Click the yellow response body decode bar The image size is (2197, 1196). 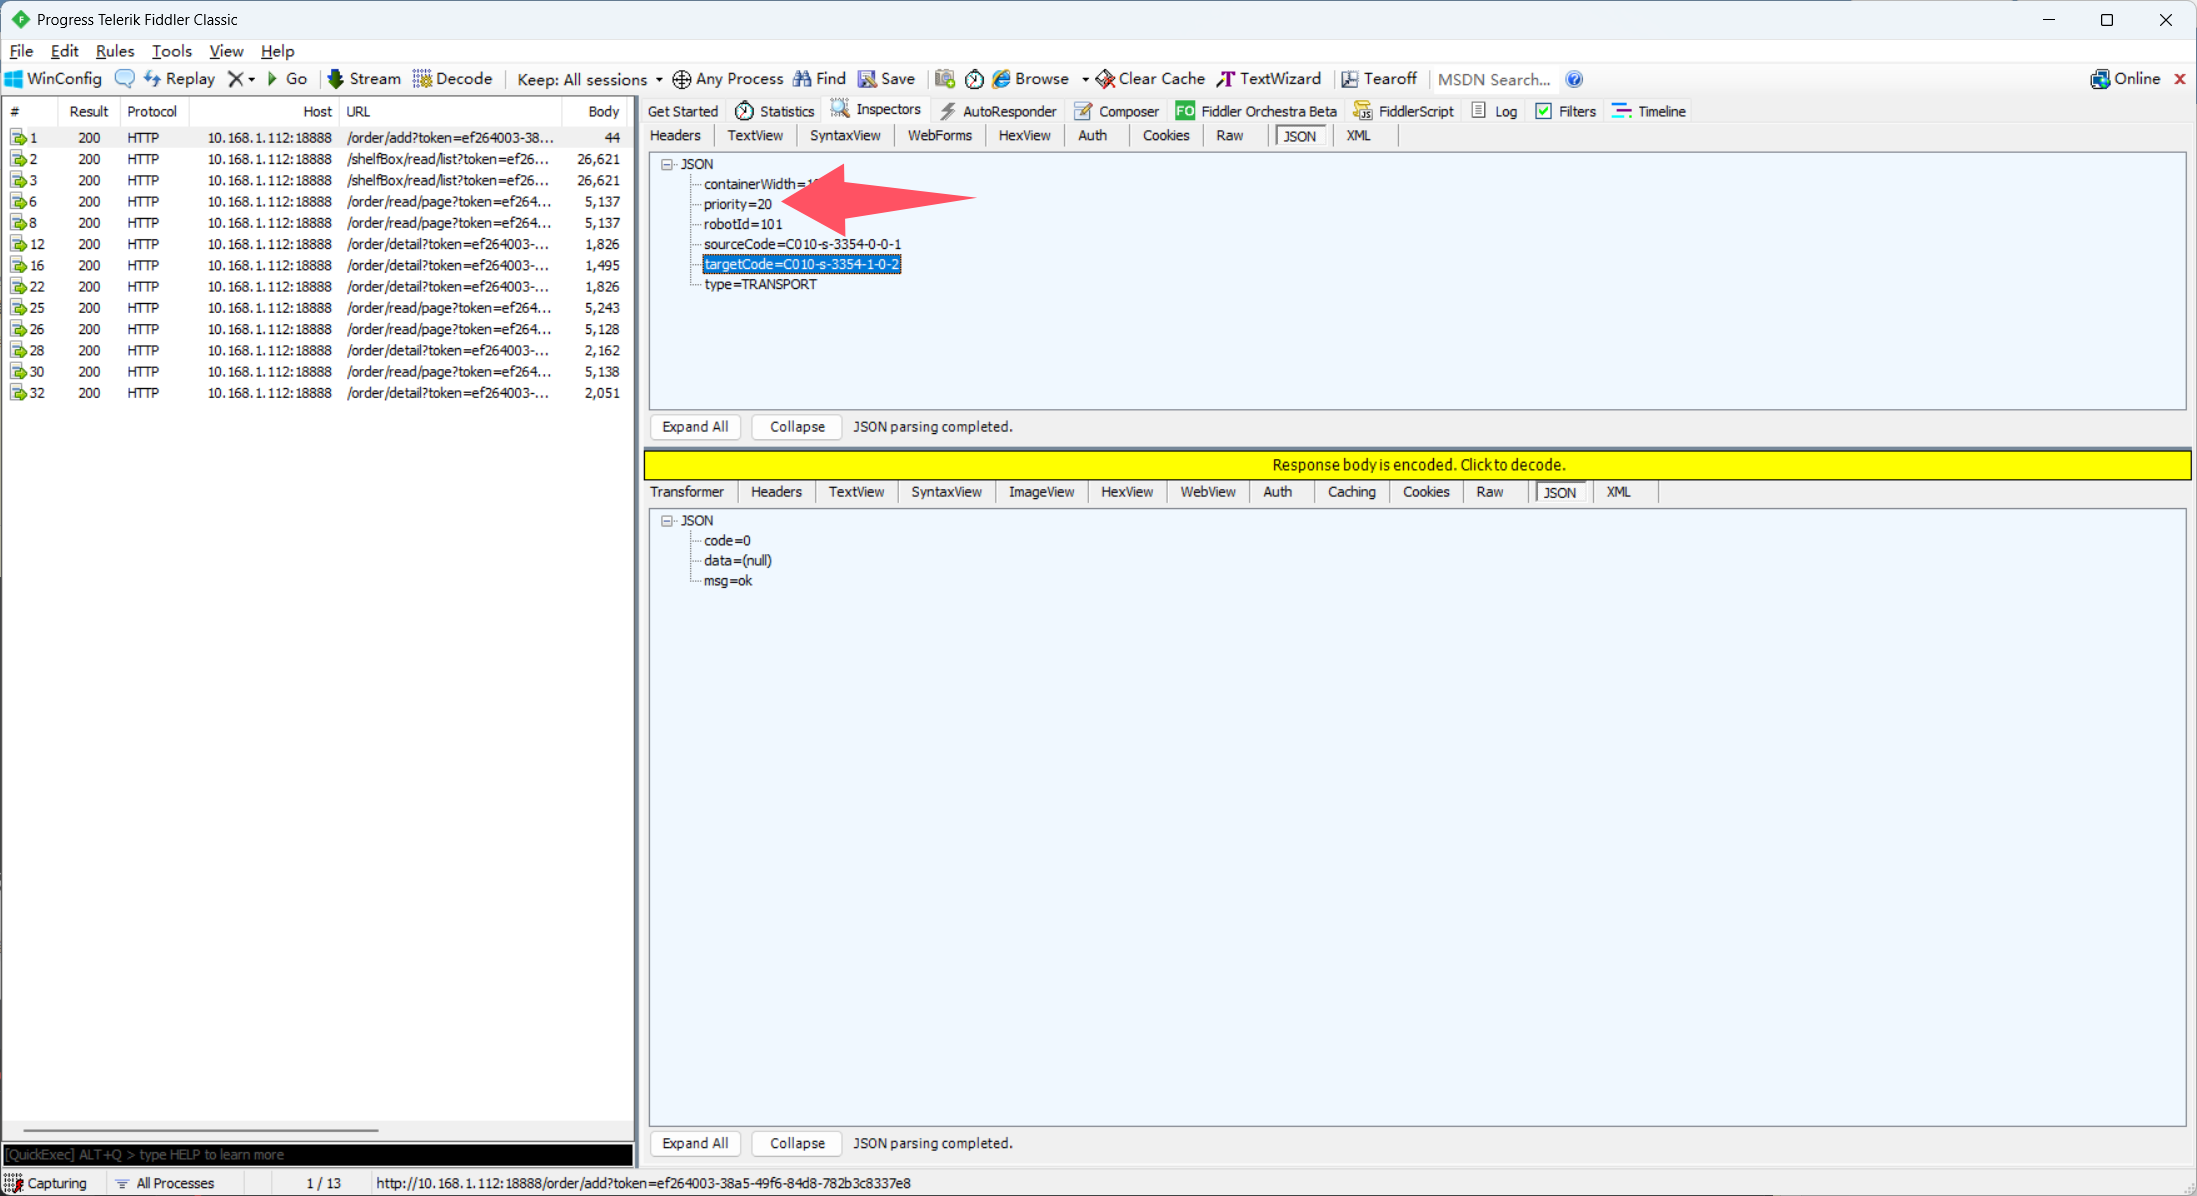(1417, 465)
